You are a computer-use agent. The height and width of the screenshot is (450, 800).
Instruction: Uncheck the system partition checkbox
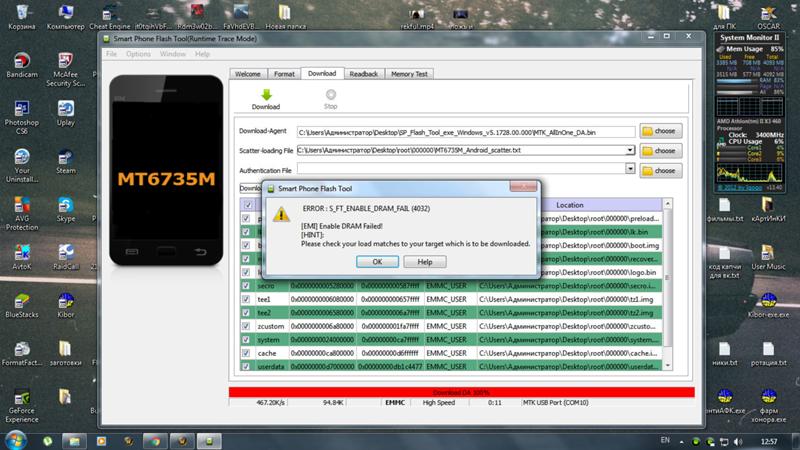tap(246, 340)
